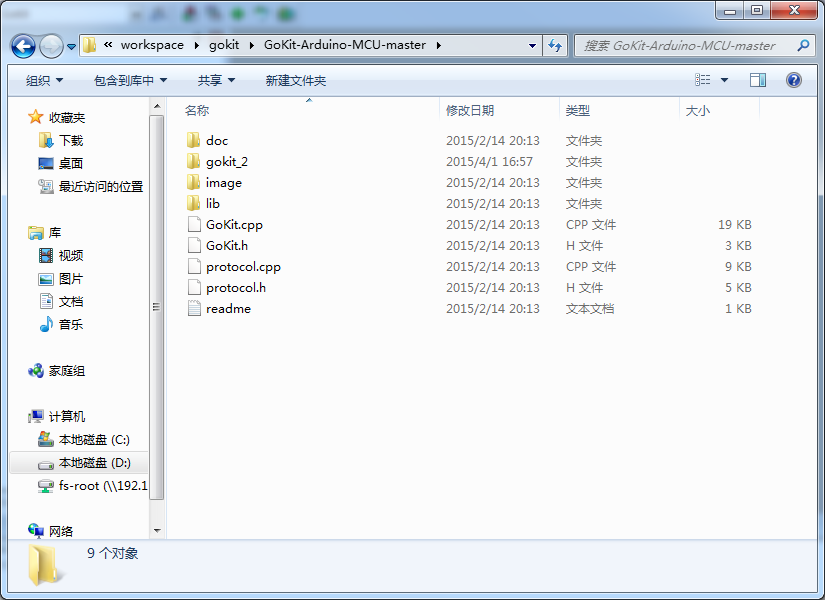
Task: Open the view options dropdown arrow
Action: [x=725, y=81]
